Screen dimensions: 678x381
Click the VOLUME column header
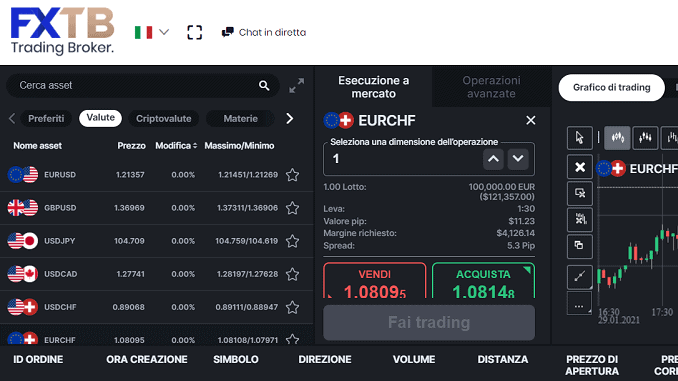coord(414,359)
